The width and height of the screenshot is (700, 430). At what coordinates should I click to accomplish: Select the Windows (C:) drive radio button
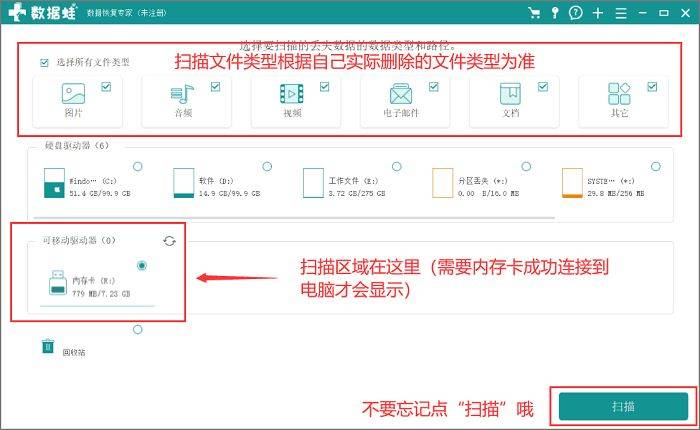pyautogui.click(x=138, y=167)
